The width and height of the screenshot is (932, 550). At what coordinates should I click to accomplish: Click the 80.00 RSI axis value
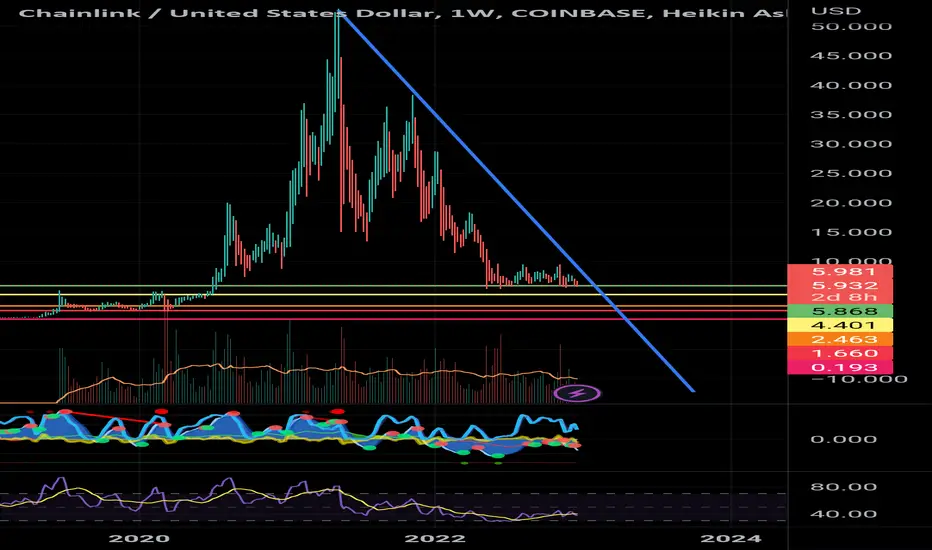pos(843,487)
